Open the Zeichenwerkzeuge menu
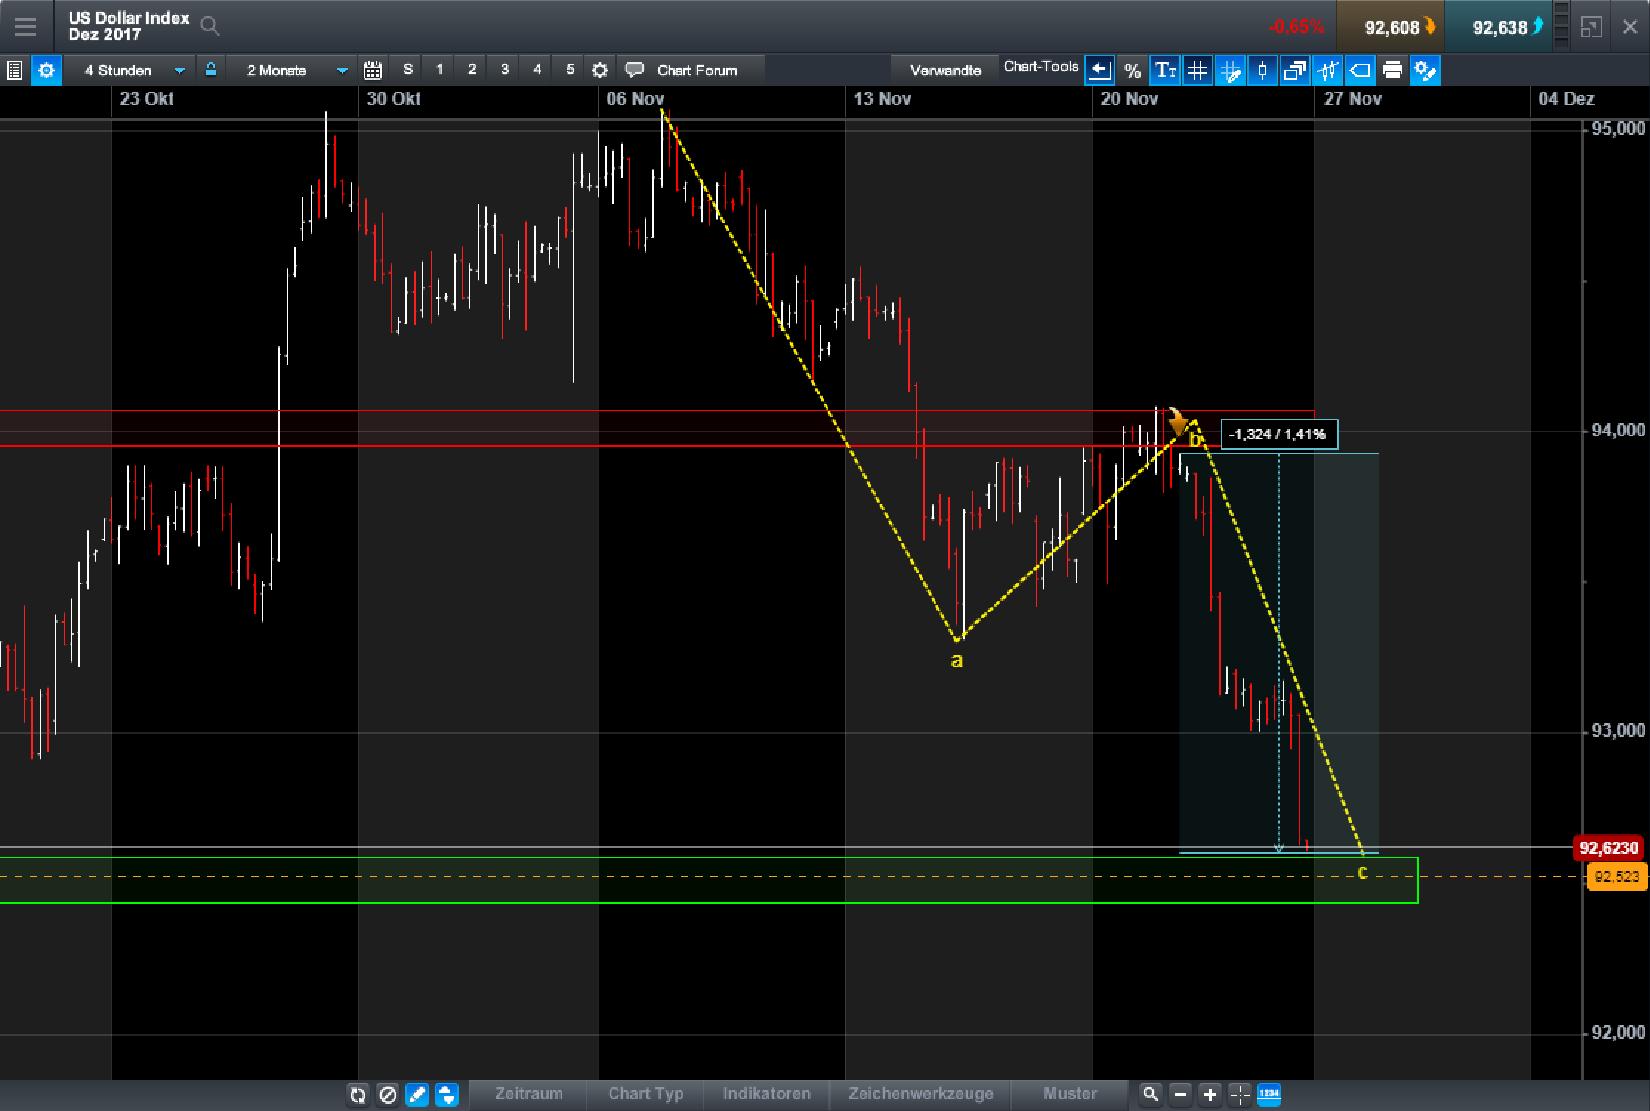 (x=920, y=1094)
